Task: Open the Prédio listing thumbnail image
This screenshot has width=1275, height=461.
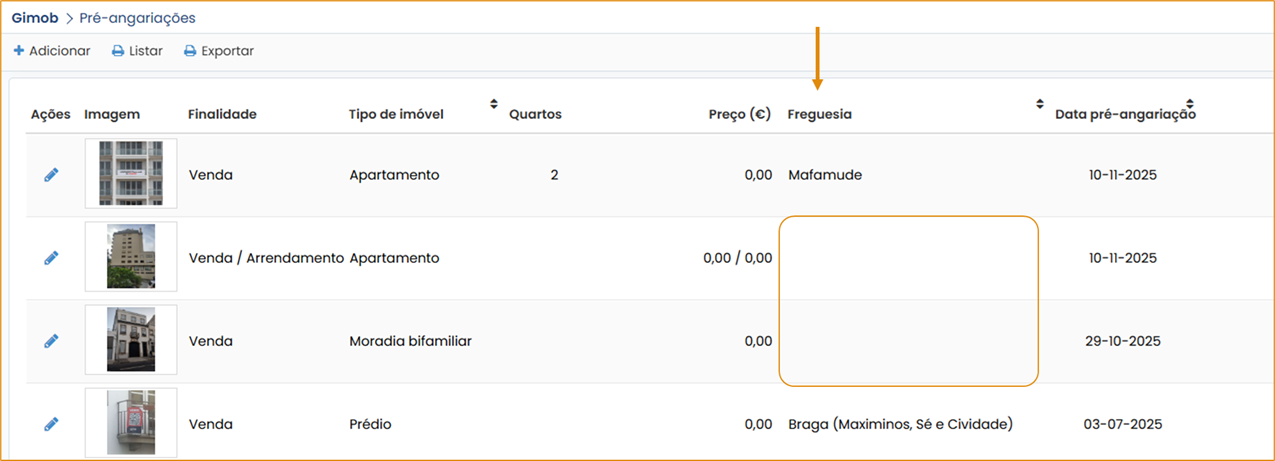Action: coord(131,423)
